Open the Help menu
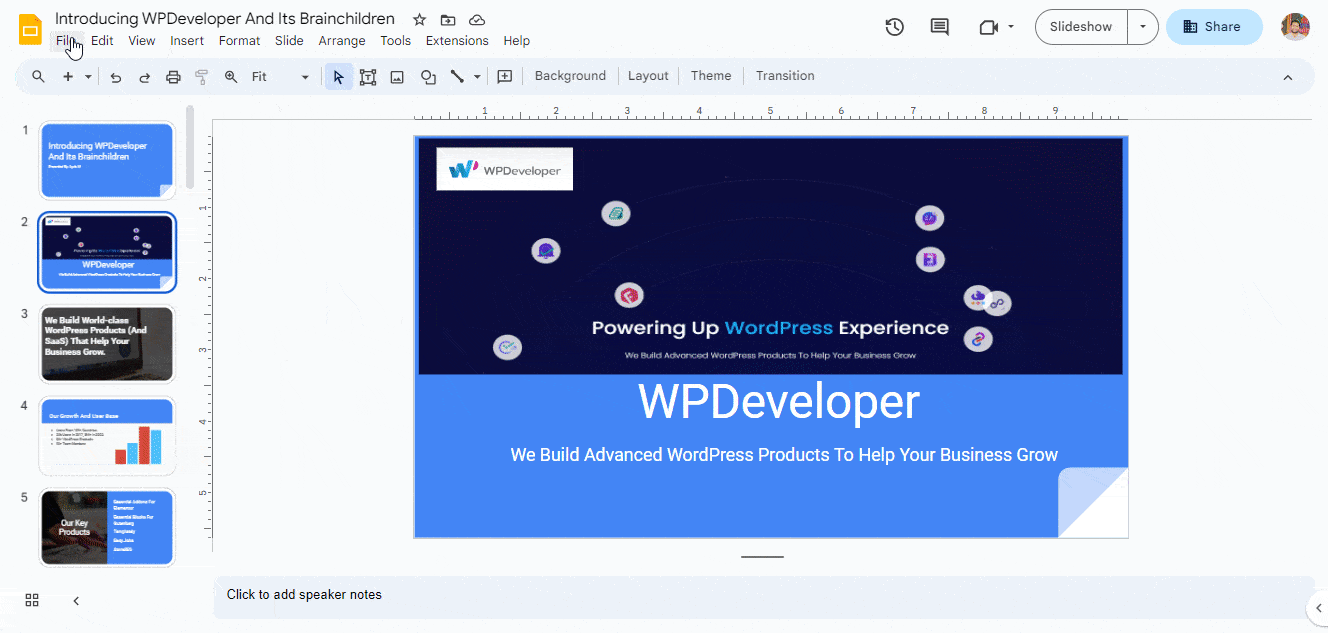This screenshot has height=633, width=1328. coord(517,41)
